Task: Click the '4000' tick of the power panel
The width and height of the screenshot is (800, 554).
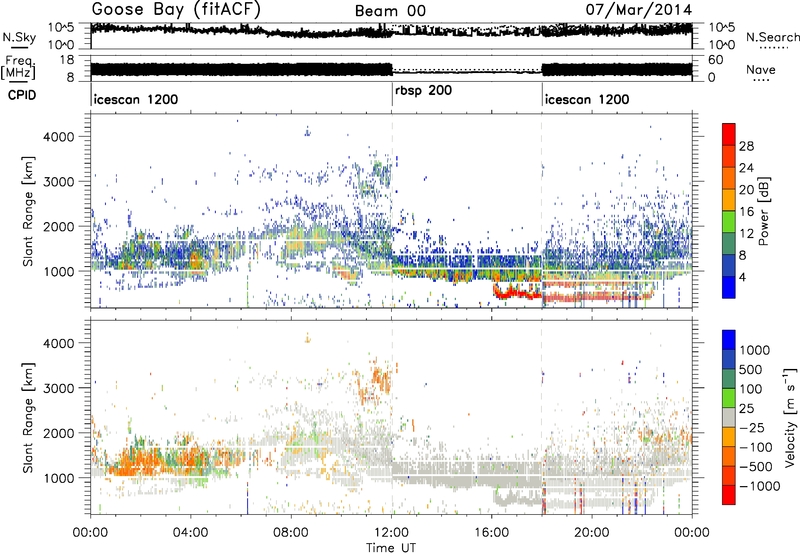Action: tap(58, 137)
